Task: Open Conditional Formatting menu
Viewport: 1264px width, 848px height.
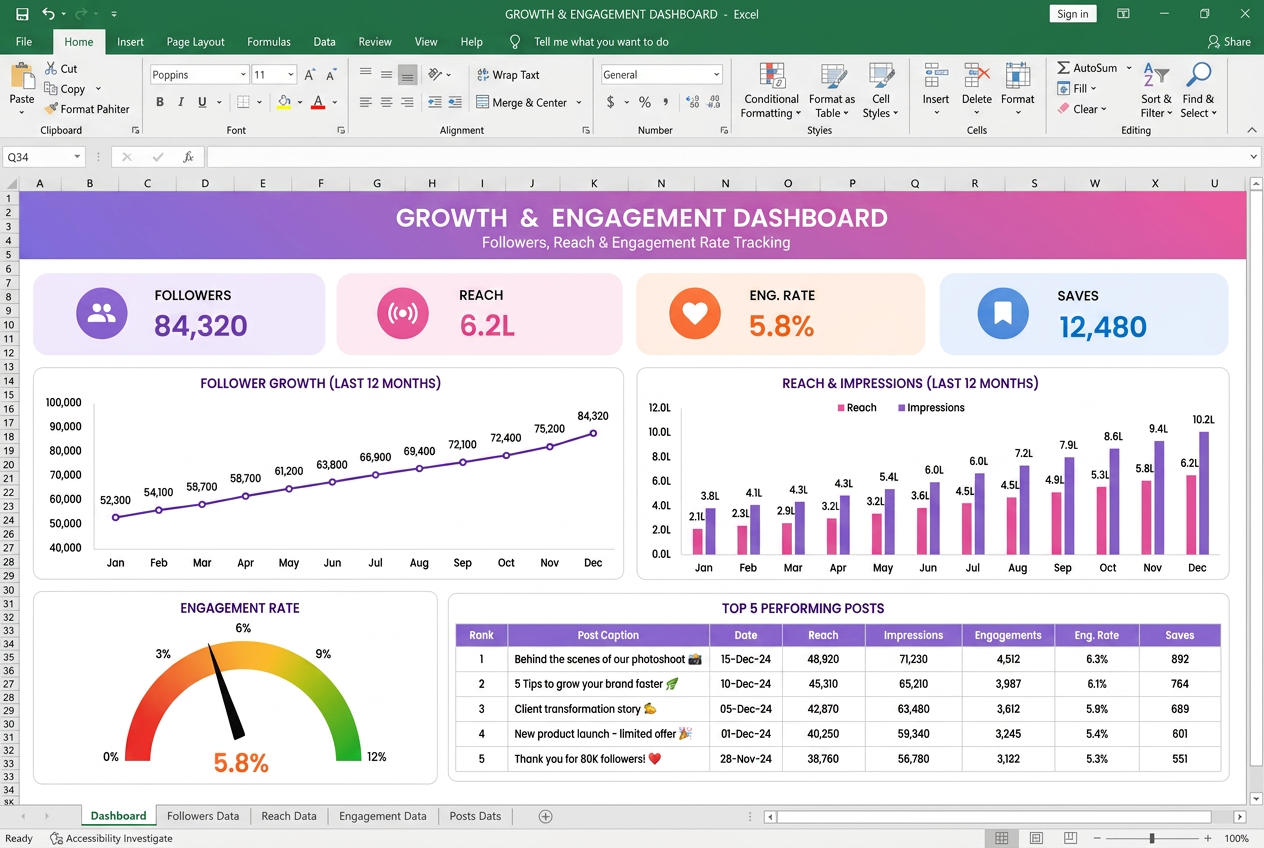Action: [771, 90]
